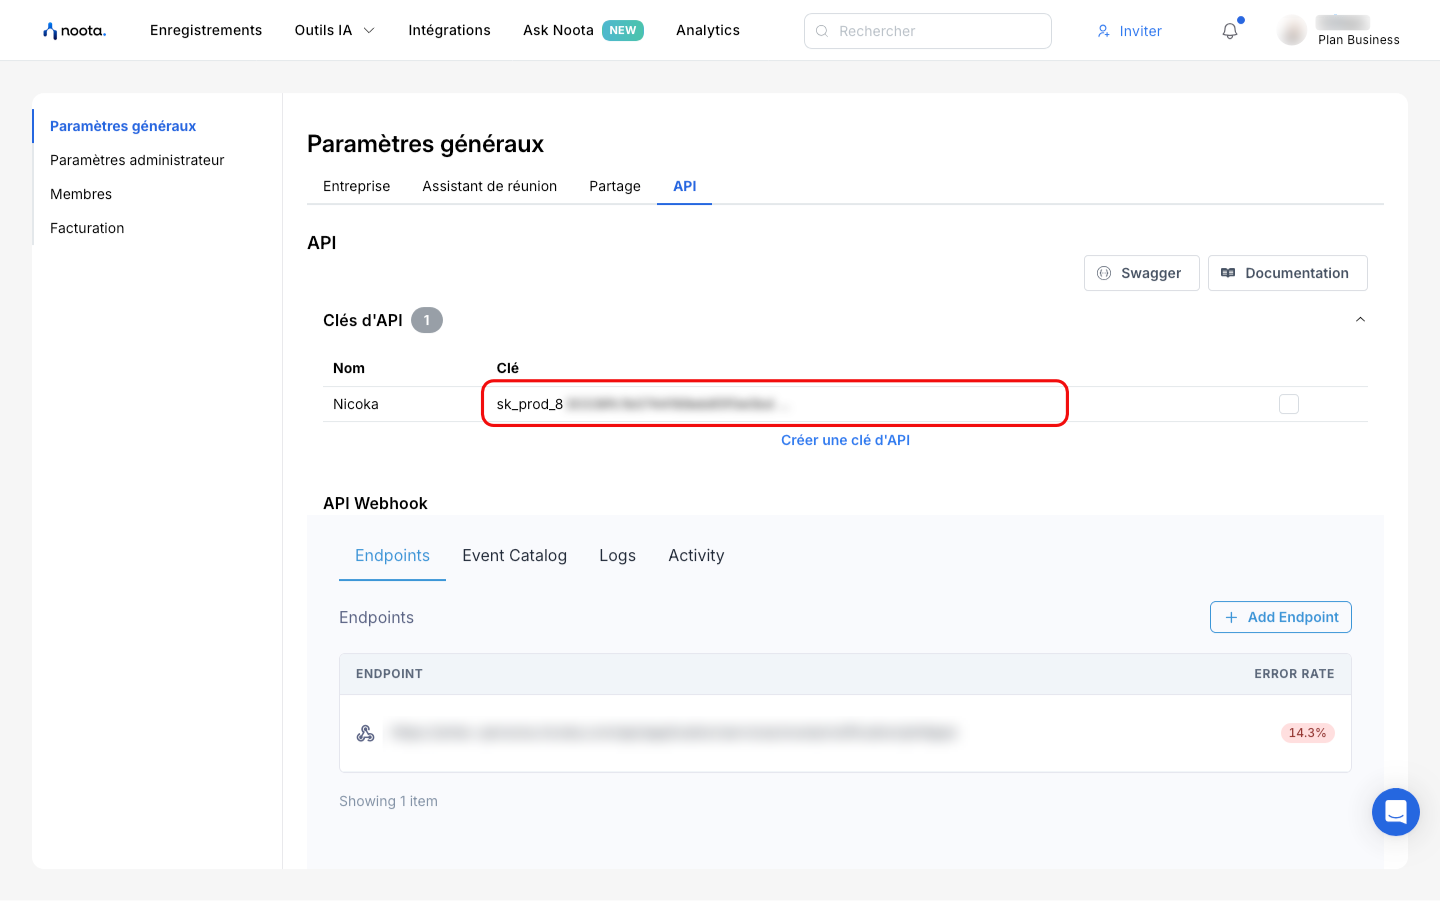Click the Noota logo in header
Image resolution: width=1440 pixels, height=901 pixels.
[x=74, y=31]
